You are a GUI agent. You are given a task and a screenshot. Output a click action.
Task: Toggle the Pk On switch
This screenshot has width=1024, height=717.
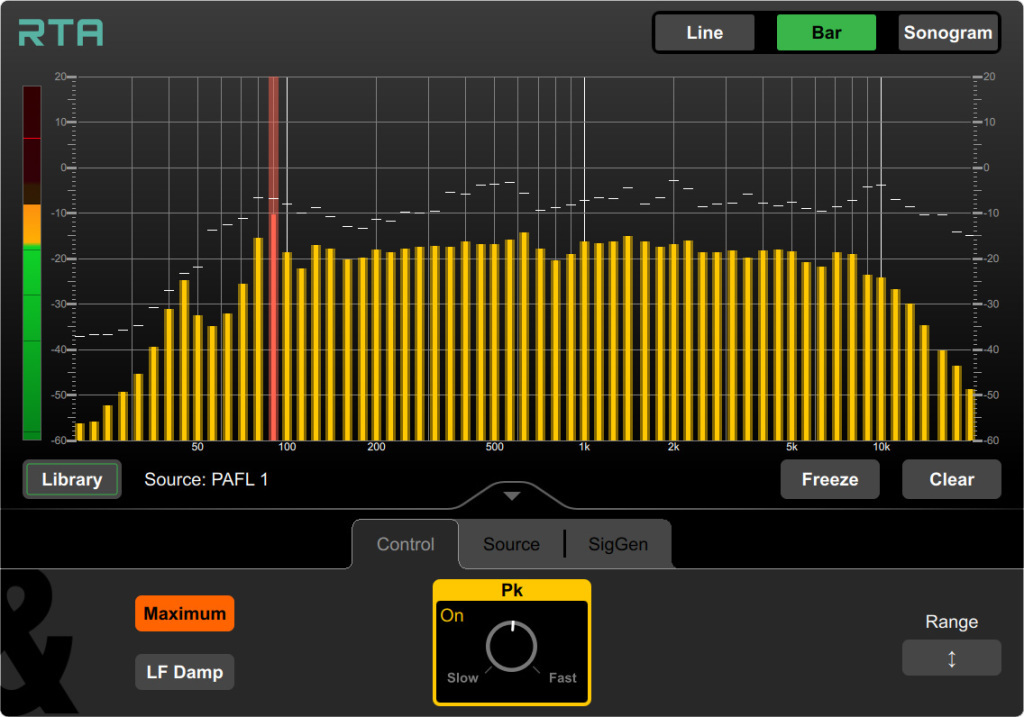click(452, 615)
